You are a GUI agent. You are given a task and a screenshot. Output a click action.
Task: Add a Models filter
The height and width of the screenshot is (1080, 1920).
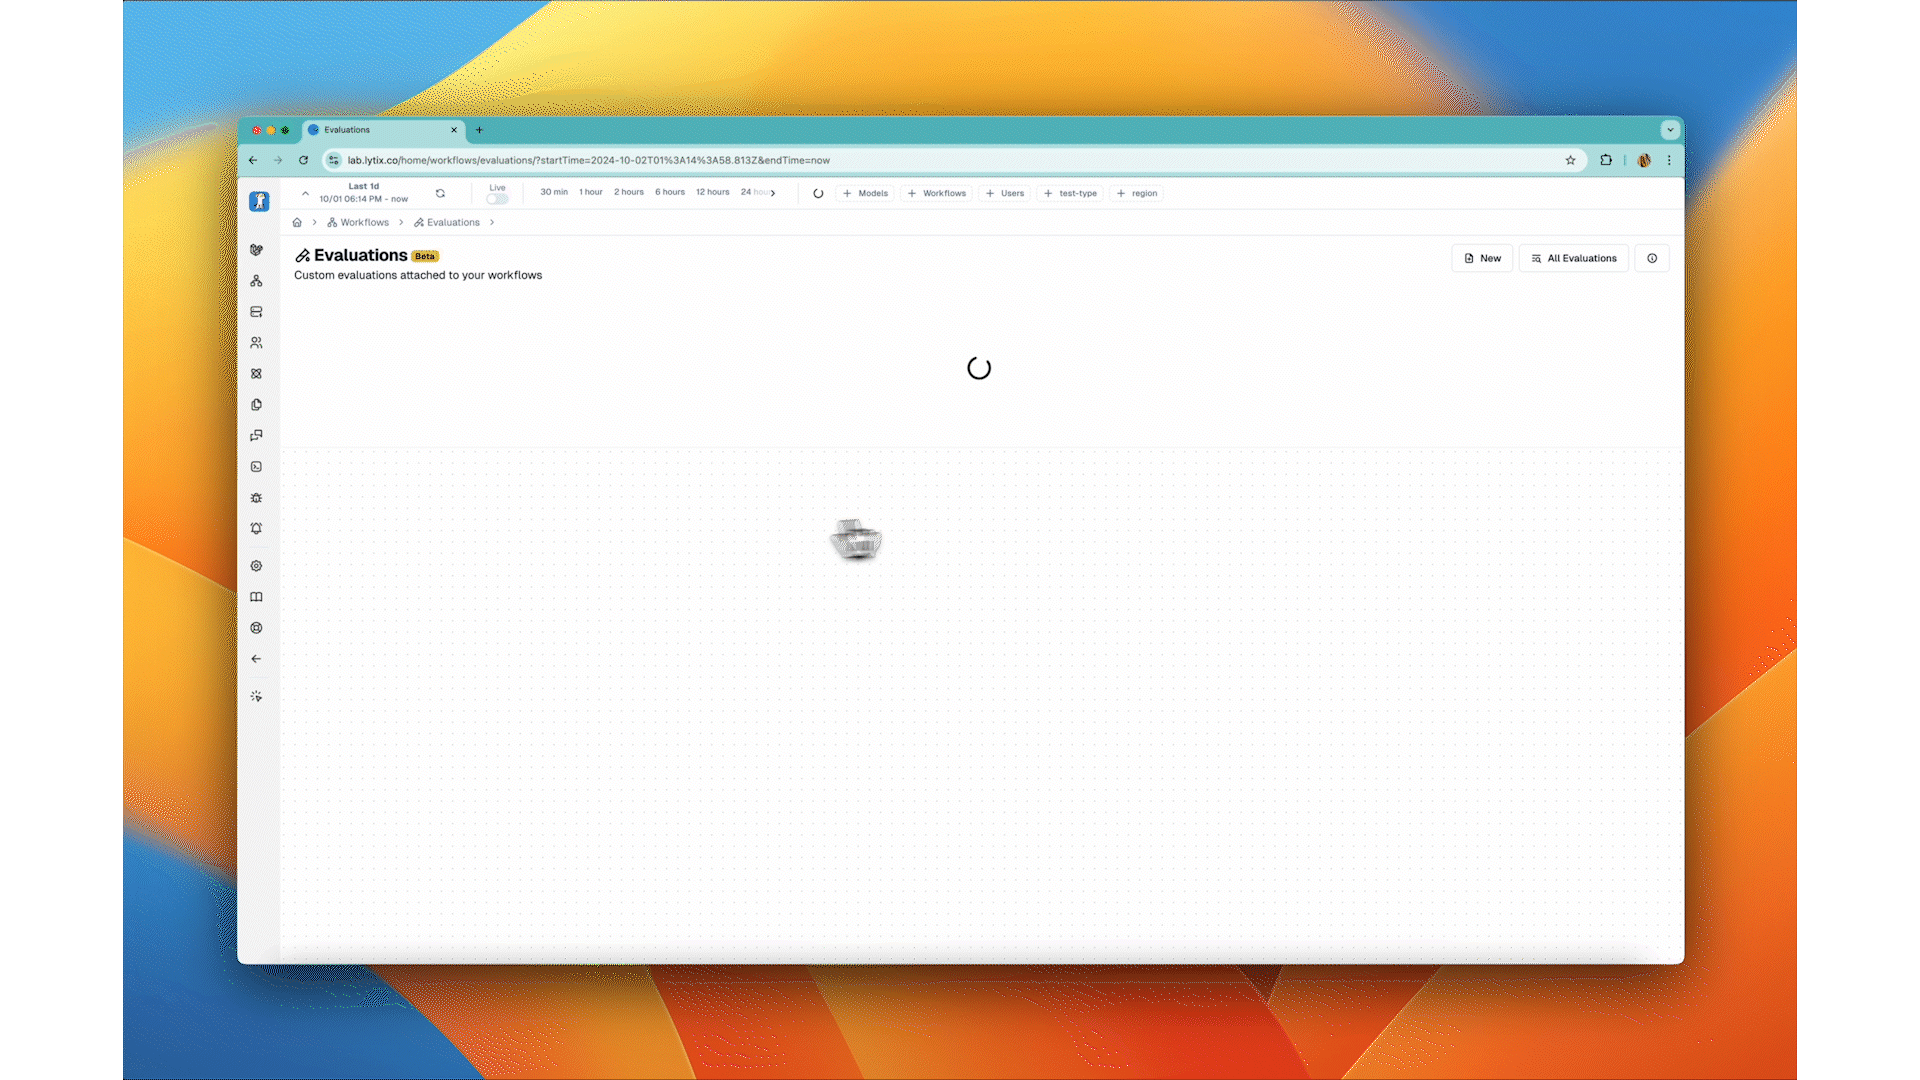tap(865, 193)
